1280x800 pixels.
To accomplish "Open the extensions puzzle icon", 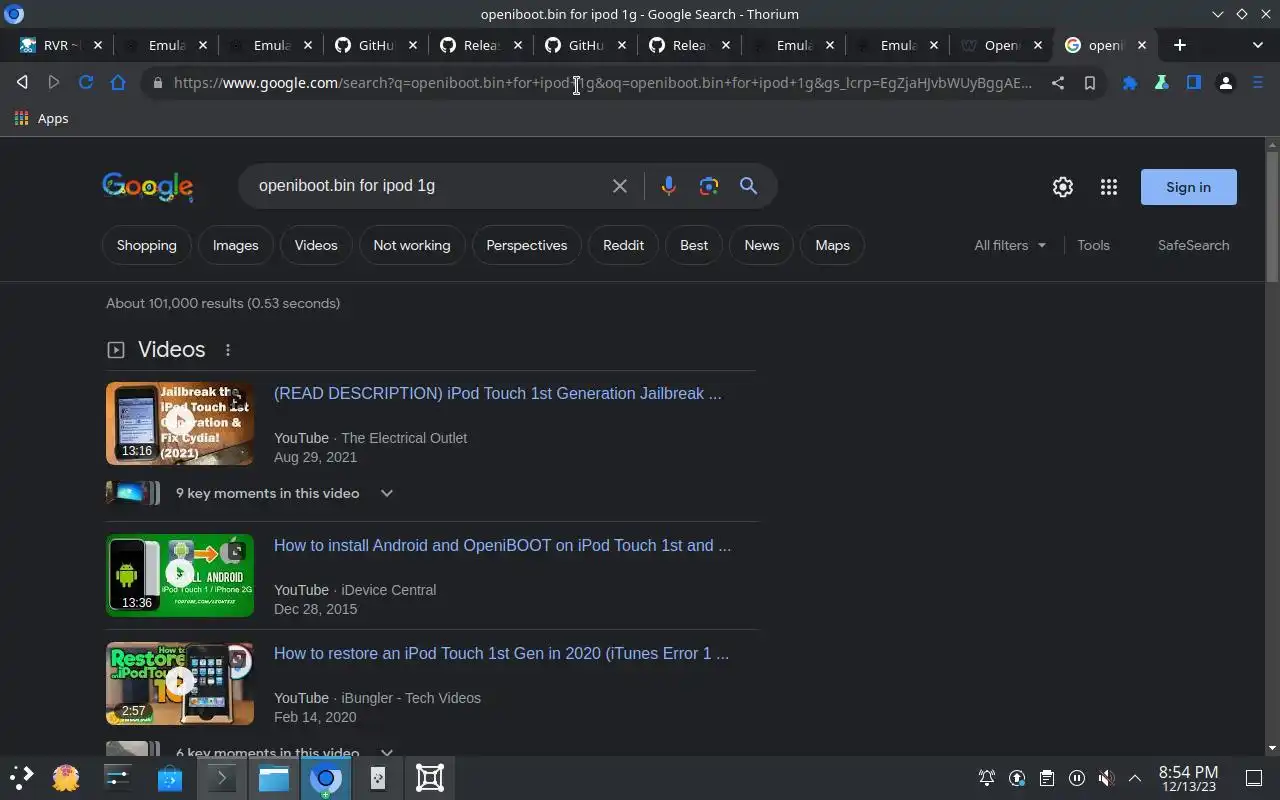I will tap(1130, 83).
